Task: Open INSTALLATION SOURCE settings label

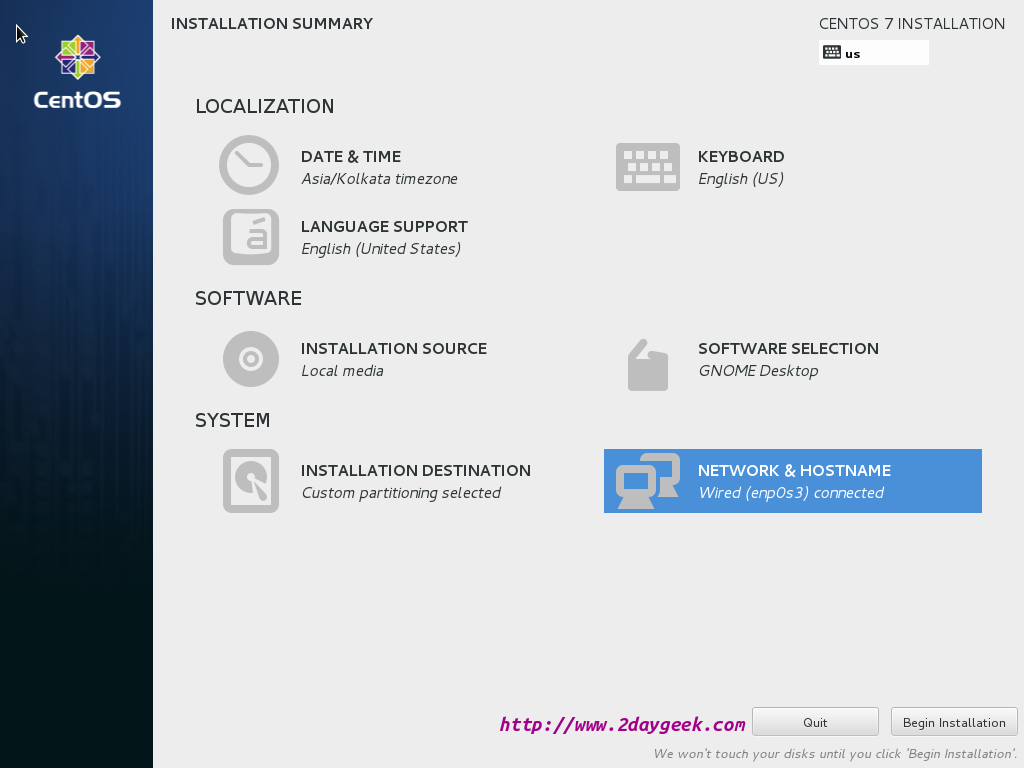Action: (394, 349)
